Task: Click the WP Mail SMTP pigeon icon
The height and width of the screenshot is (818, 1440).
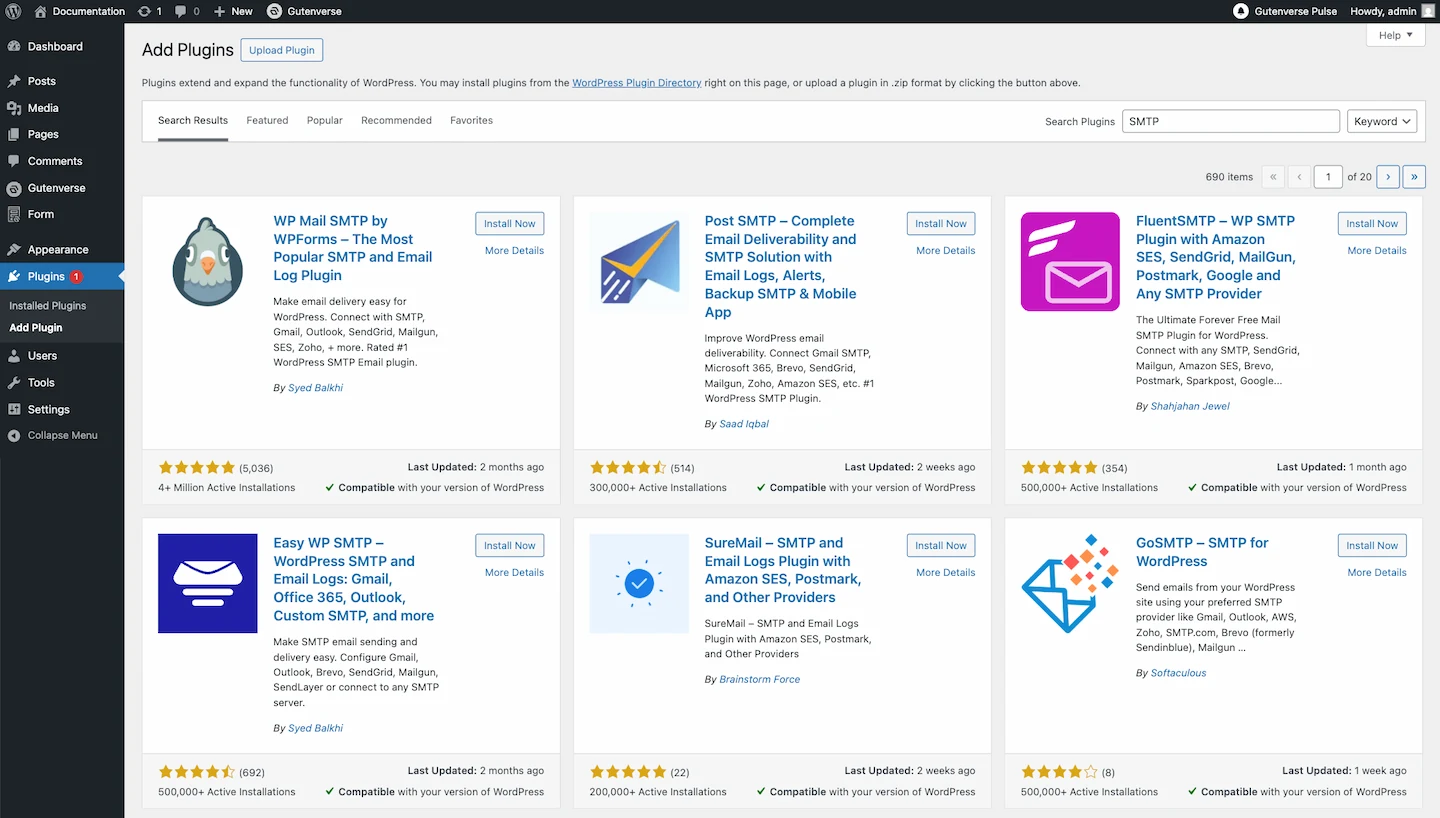Action: [x=207, y=261]
